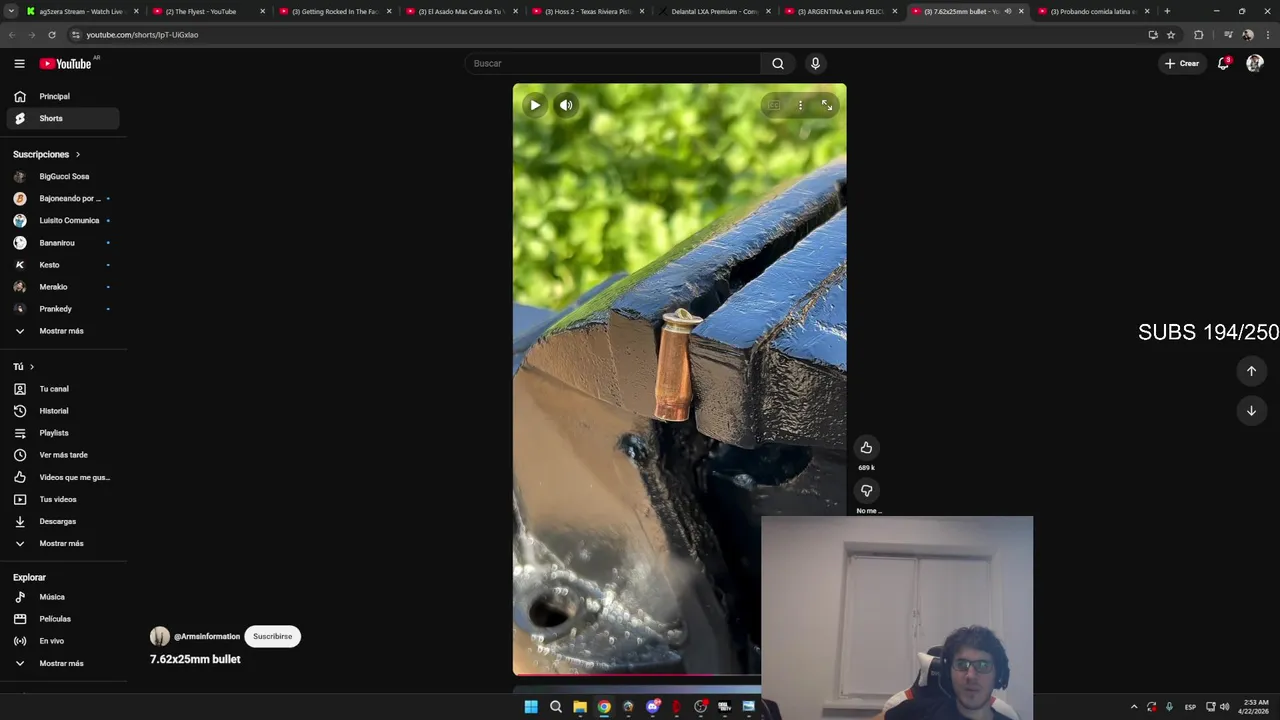1280x720 pixels.
Task: Open the YouTube hamburger guide menu
Action: (19, 63)
